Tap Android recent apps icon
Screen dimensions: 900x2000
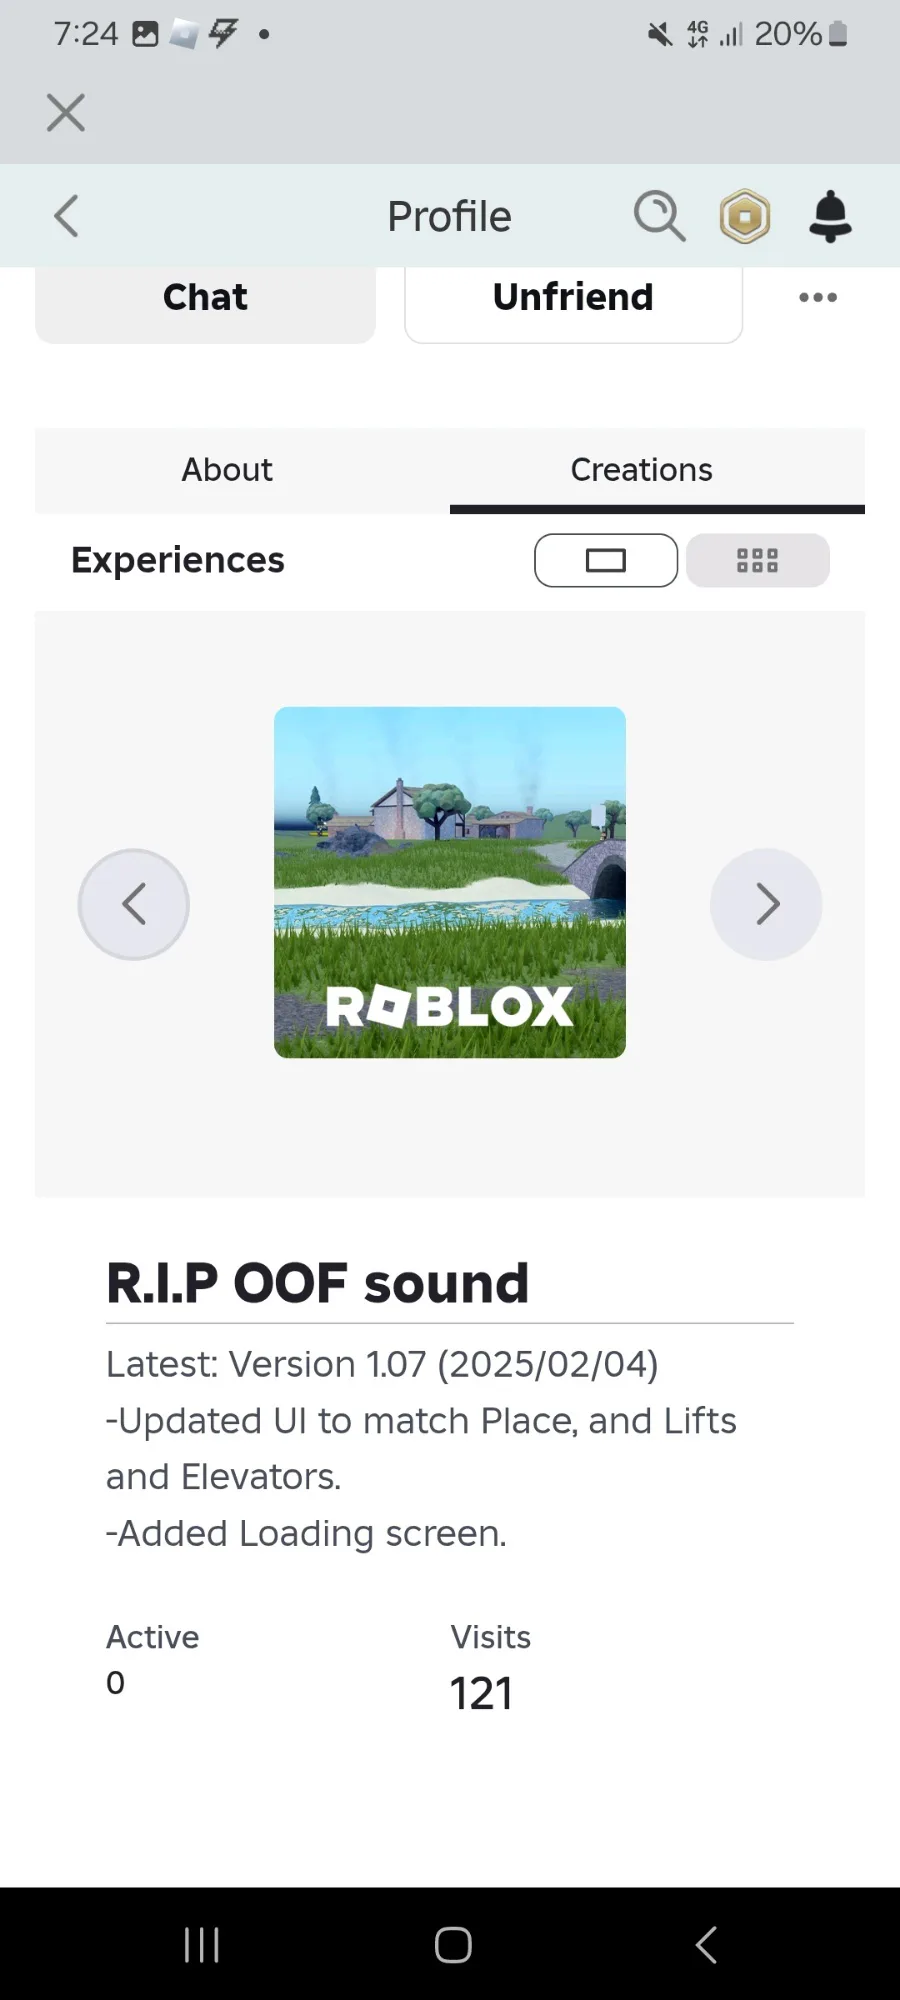202,1945
